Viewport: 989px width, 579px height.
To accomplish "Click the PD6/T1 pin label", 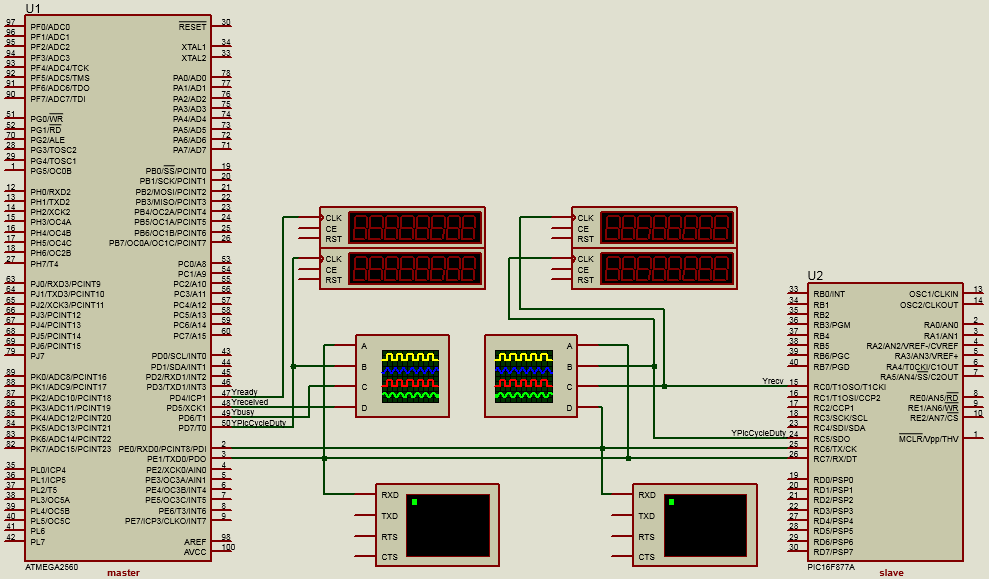I will [192, 418].
